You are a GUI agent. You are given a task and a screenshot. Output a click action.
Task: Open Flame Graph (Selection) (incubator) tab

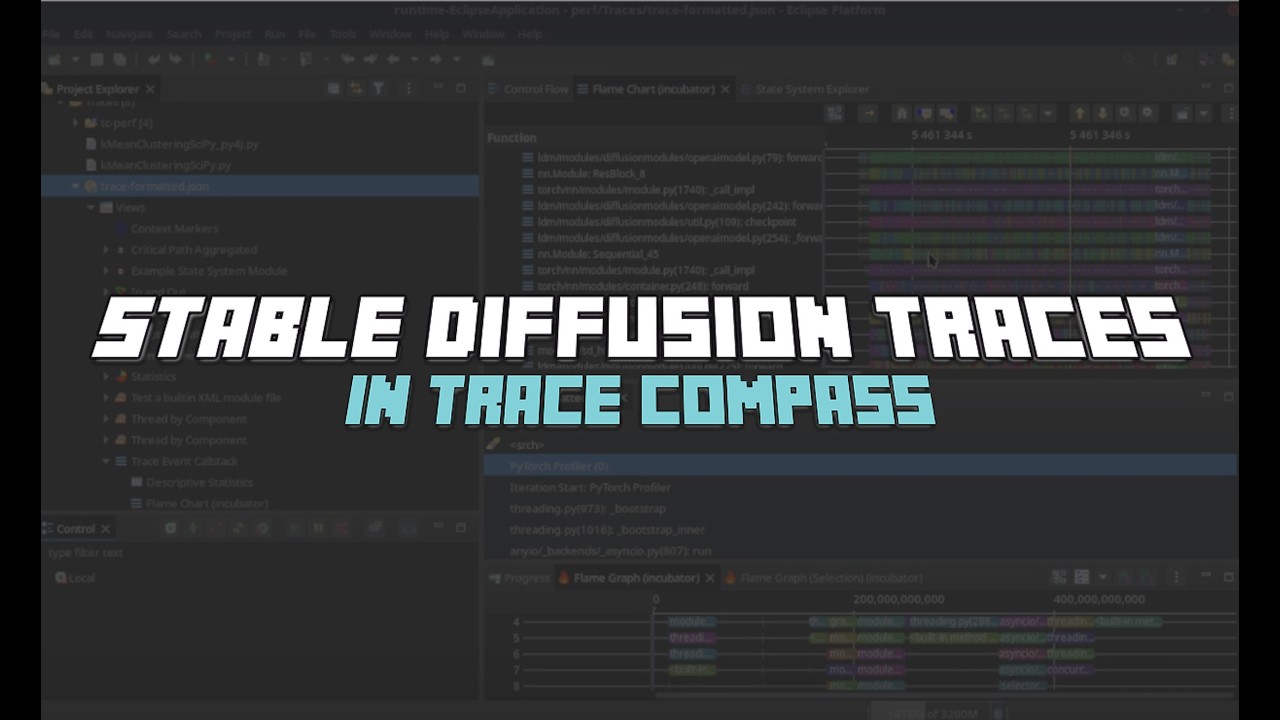(x=823, y=578)
